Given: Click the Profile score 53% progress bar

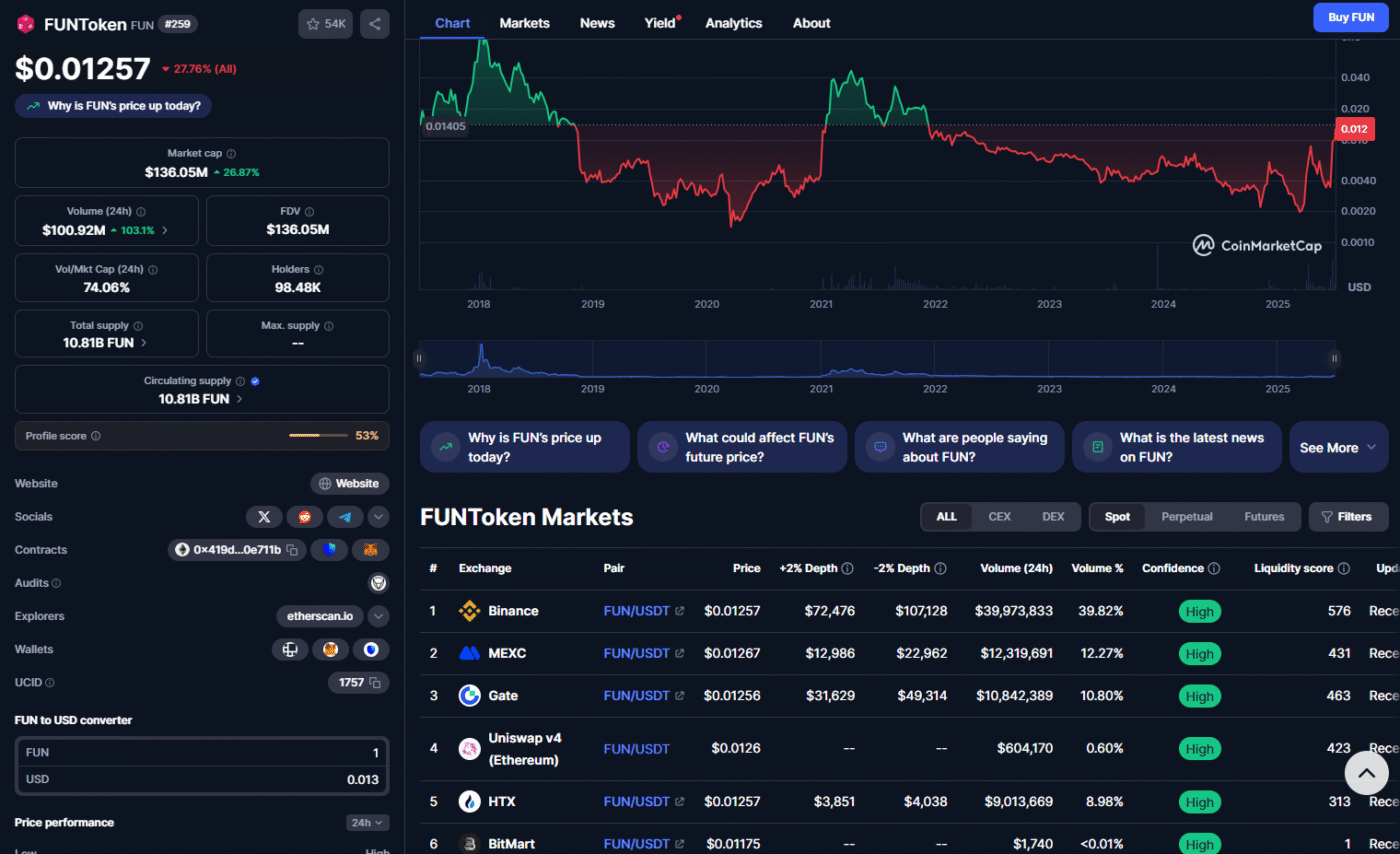Looking at the screenshot, I should pos(318,436).
